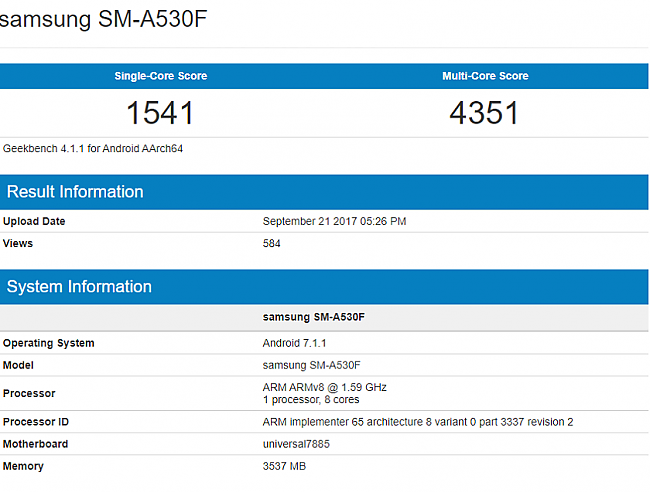Click the 'Operating System' label
The width and height of the screenshot is (650, 492).
tap(49, 343)
